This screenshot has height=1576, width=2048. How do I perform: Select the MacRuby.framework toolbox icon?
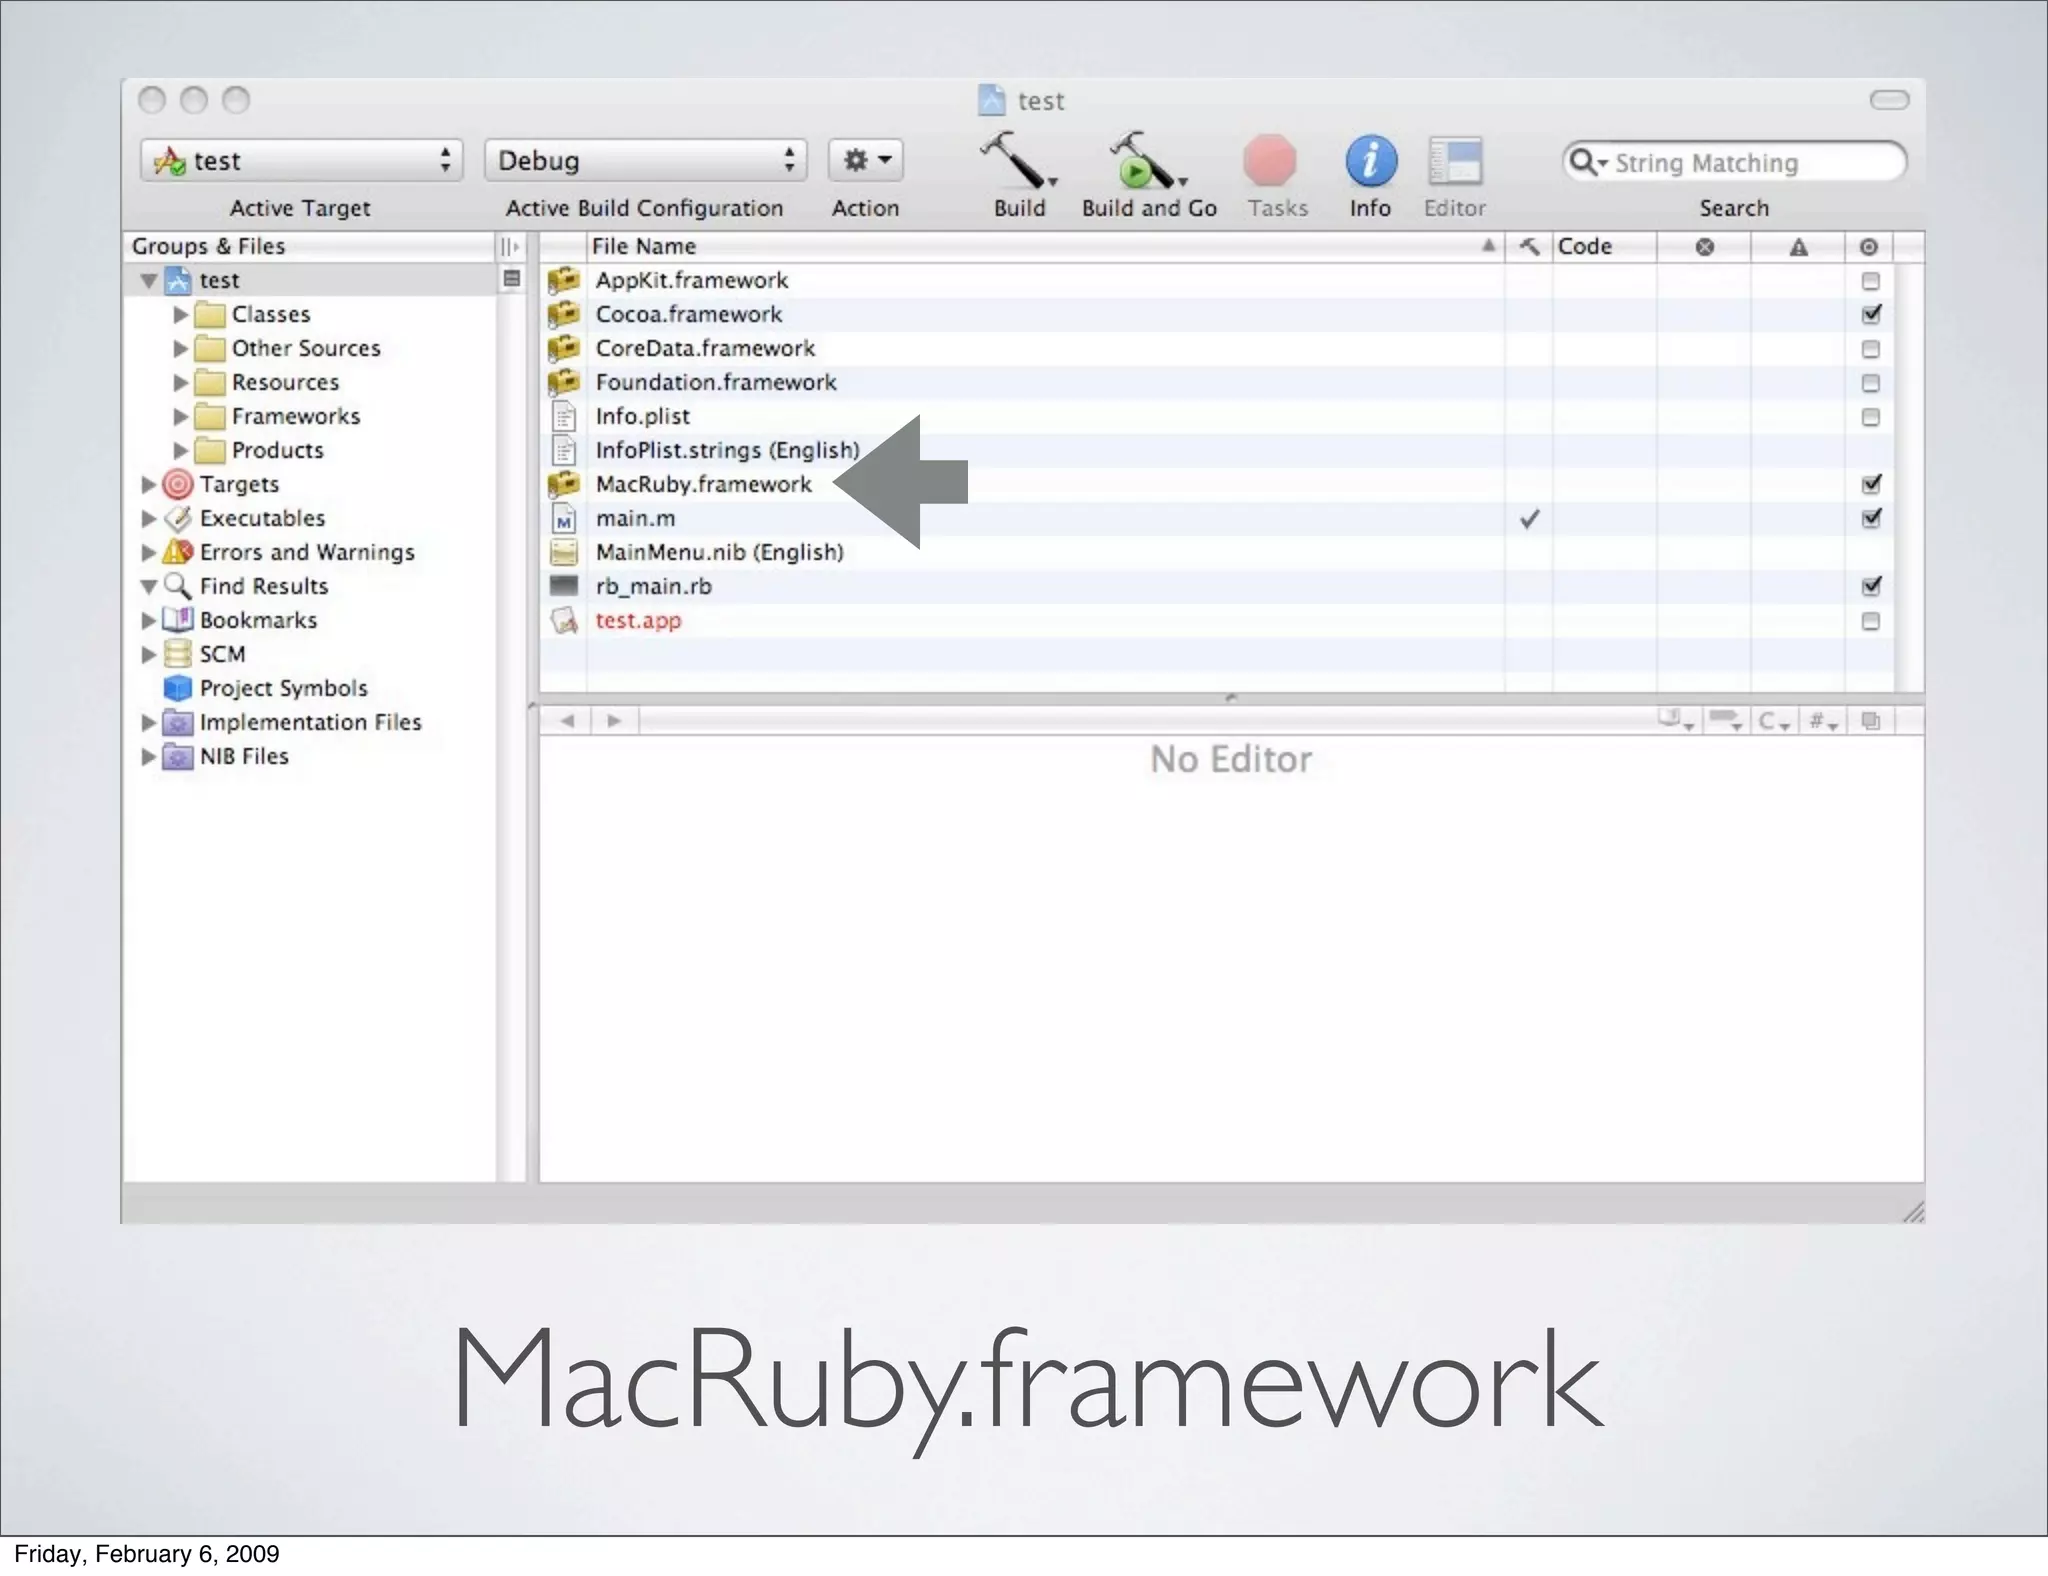click(x=564, y=484)
